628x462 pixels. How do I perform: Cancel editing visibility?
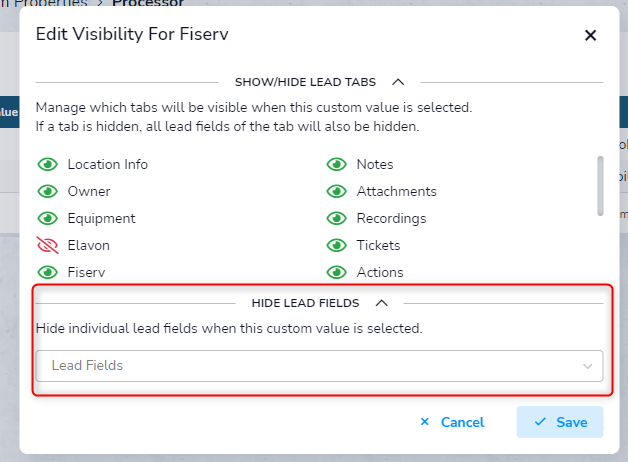pyautogui.click(x=452, y=422)
